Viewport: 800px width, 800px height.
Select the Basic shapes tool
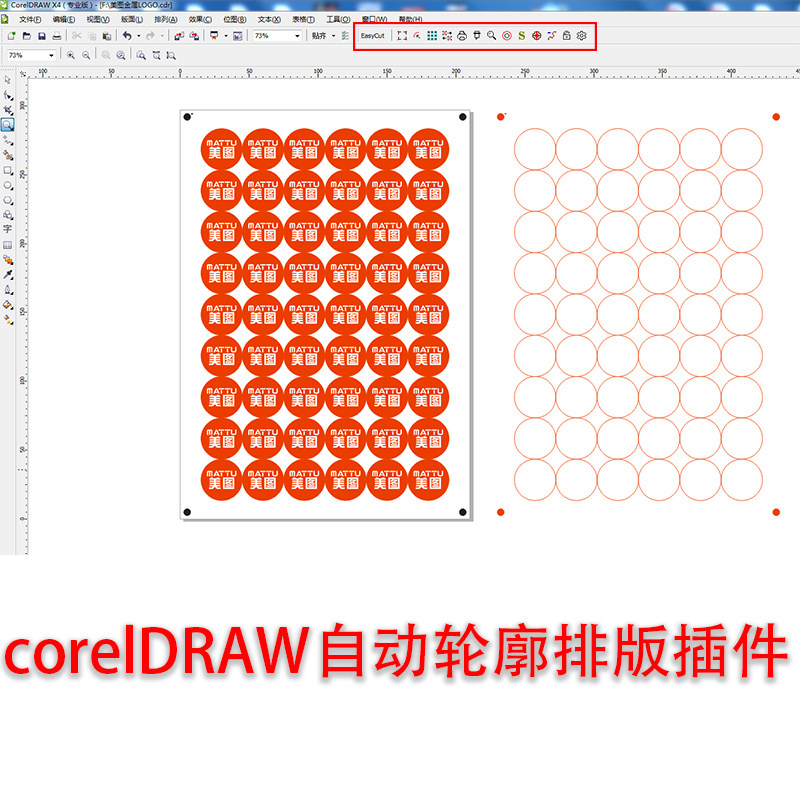pyautogui.click(x=8, y=215)
